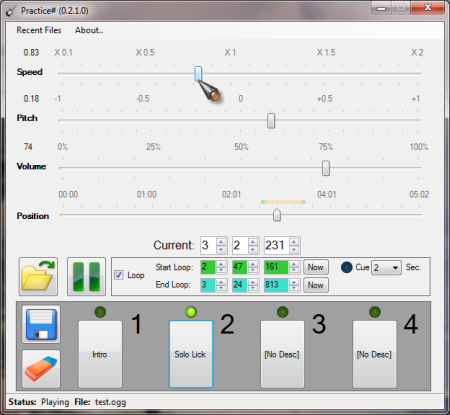Open the Recent Files menu
450x415 pixels.
click(39, 30)
